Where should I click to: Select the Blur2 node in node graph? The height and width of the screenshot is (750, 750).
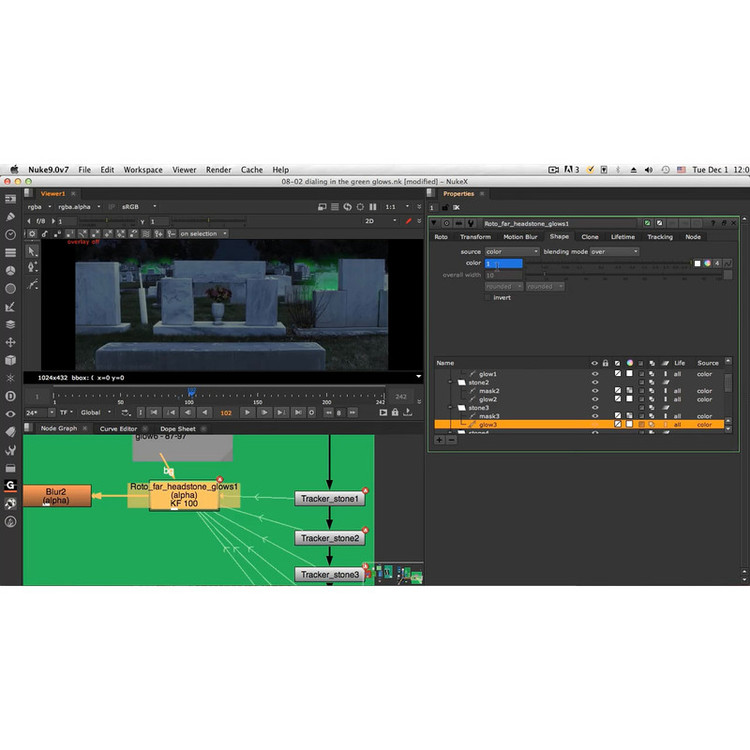56,495
